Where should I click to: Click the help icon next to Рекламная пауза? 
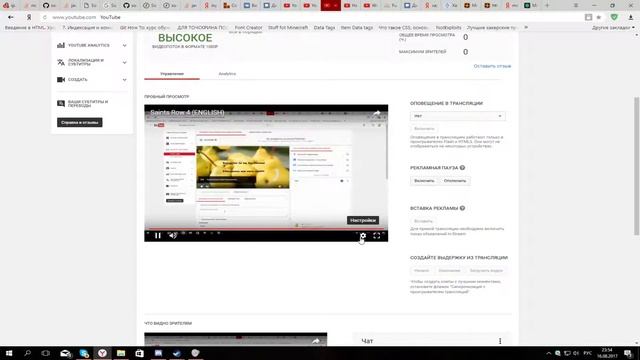point(462,168)
